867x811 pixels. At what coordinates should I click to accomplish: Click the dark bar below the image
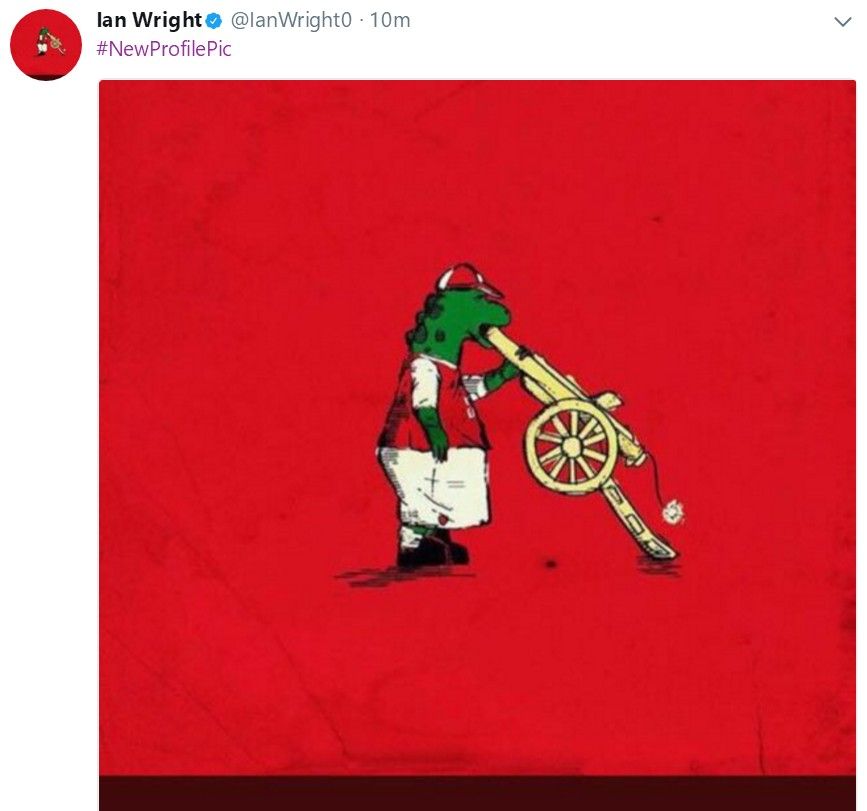477,793
